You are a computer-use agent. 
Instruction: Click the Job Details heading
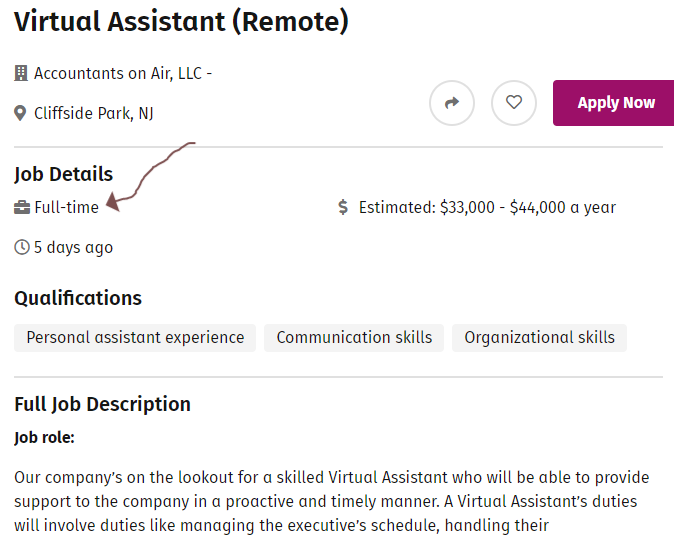point(63,174)
